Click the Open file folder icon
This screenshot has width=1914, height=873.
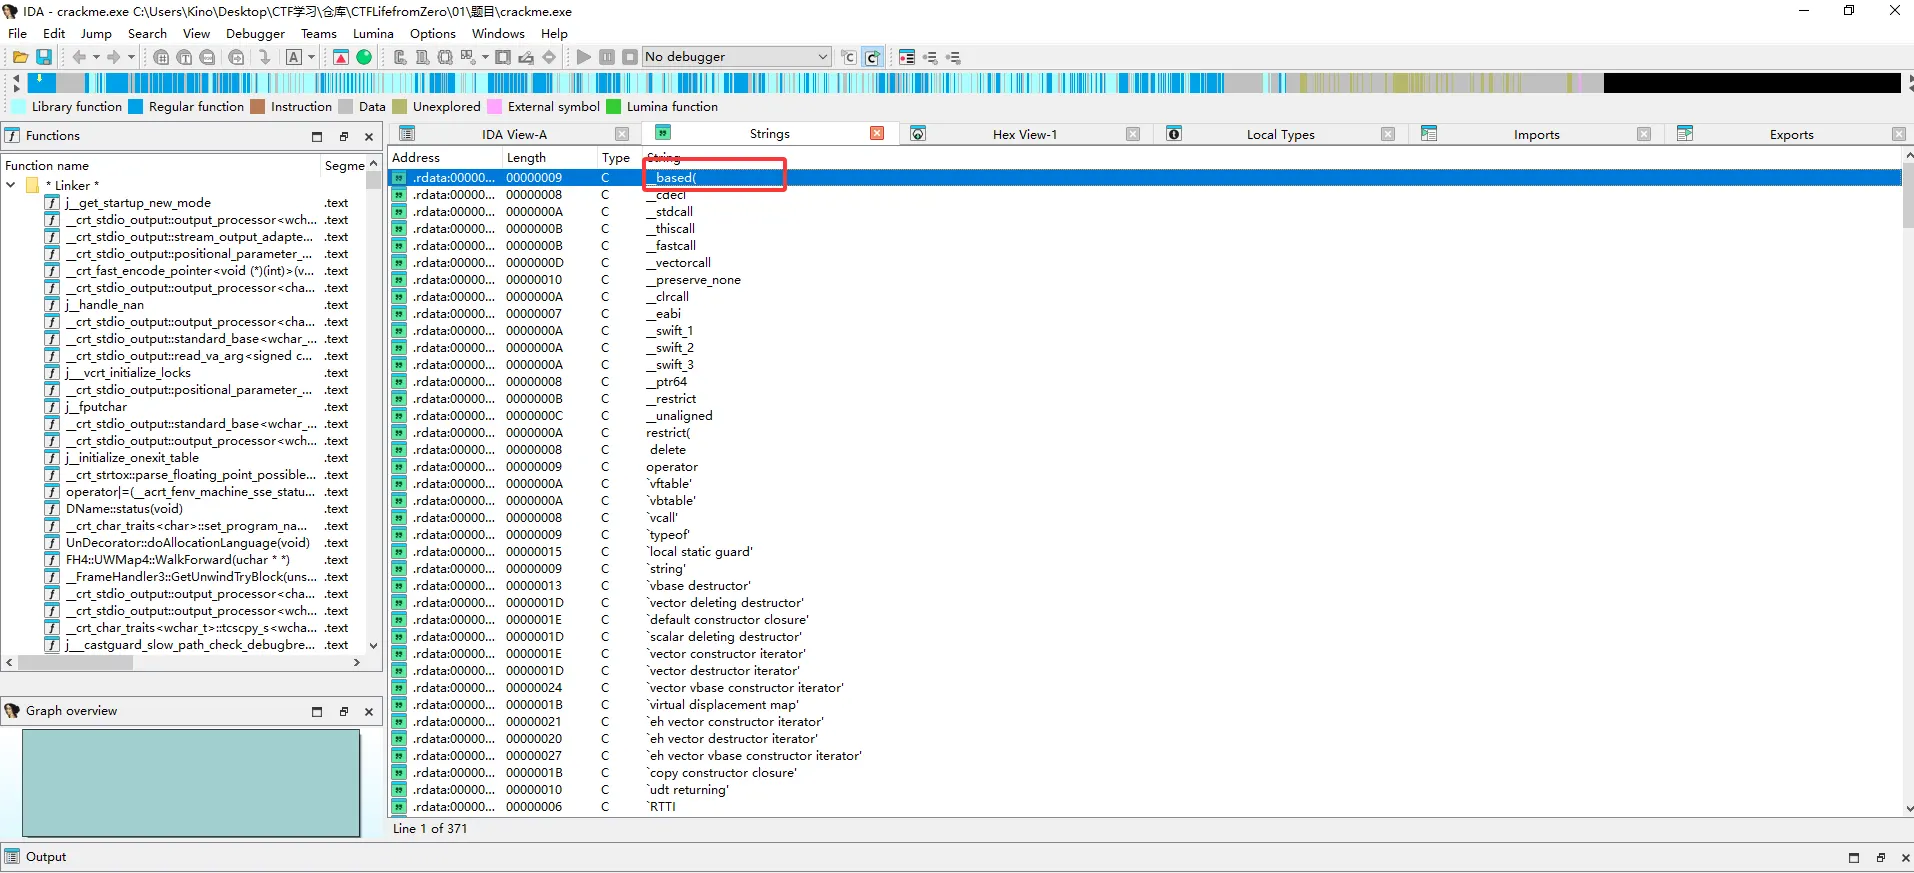tap(20, 57)
